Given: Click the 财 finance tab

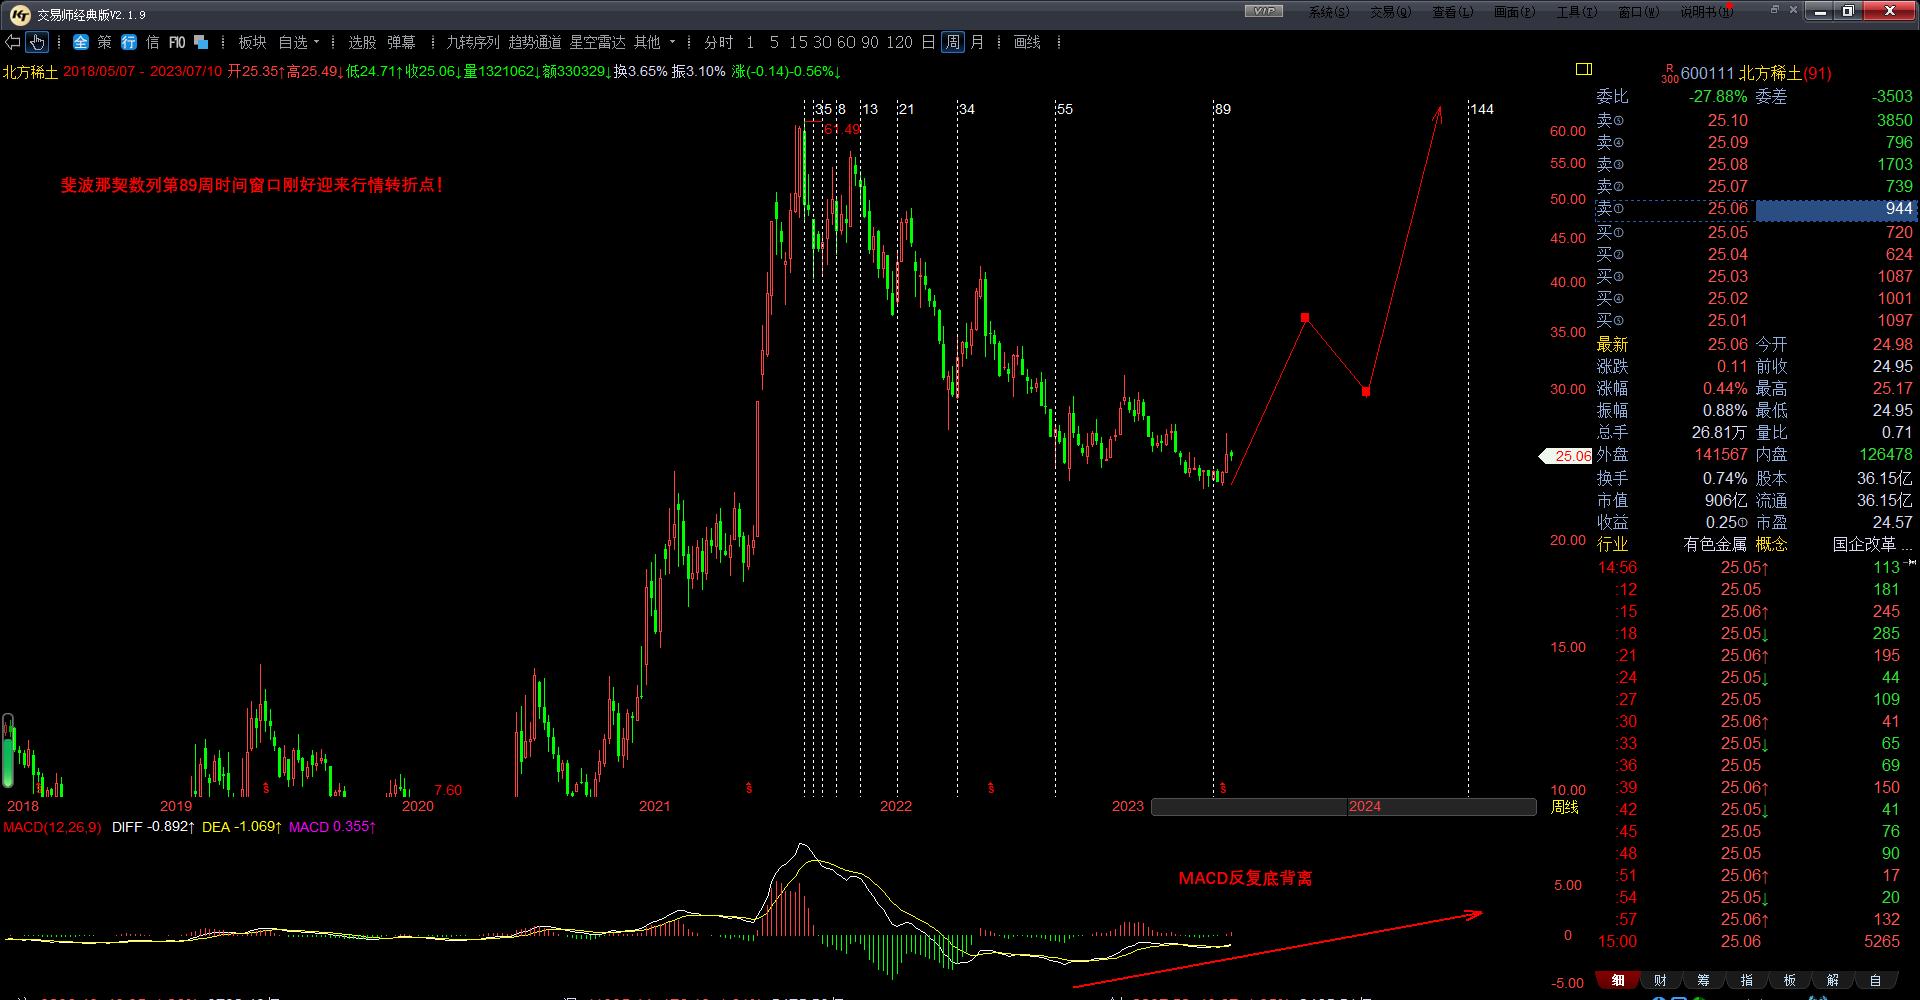Looking at the screenshot, I should (1660, 980).
